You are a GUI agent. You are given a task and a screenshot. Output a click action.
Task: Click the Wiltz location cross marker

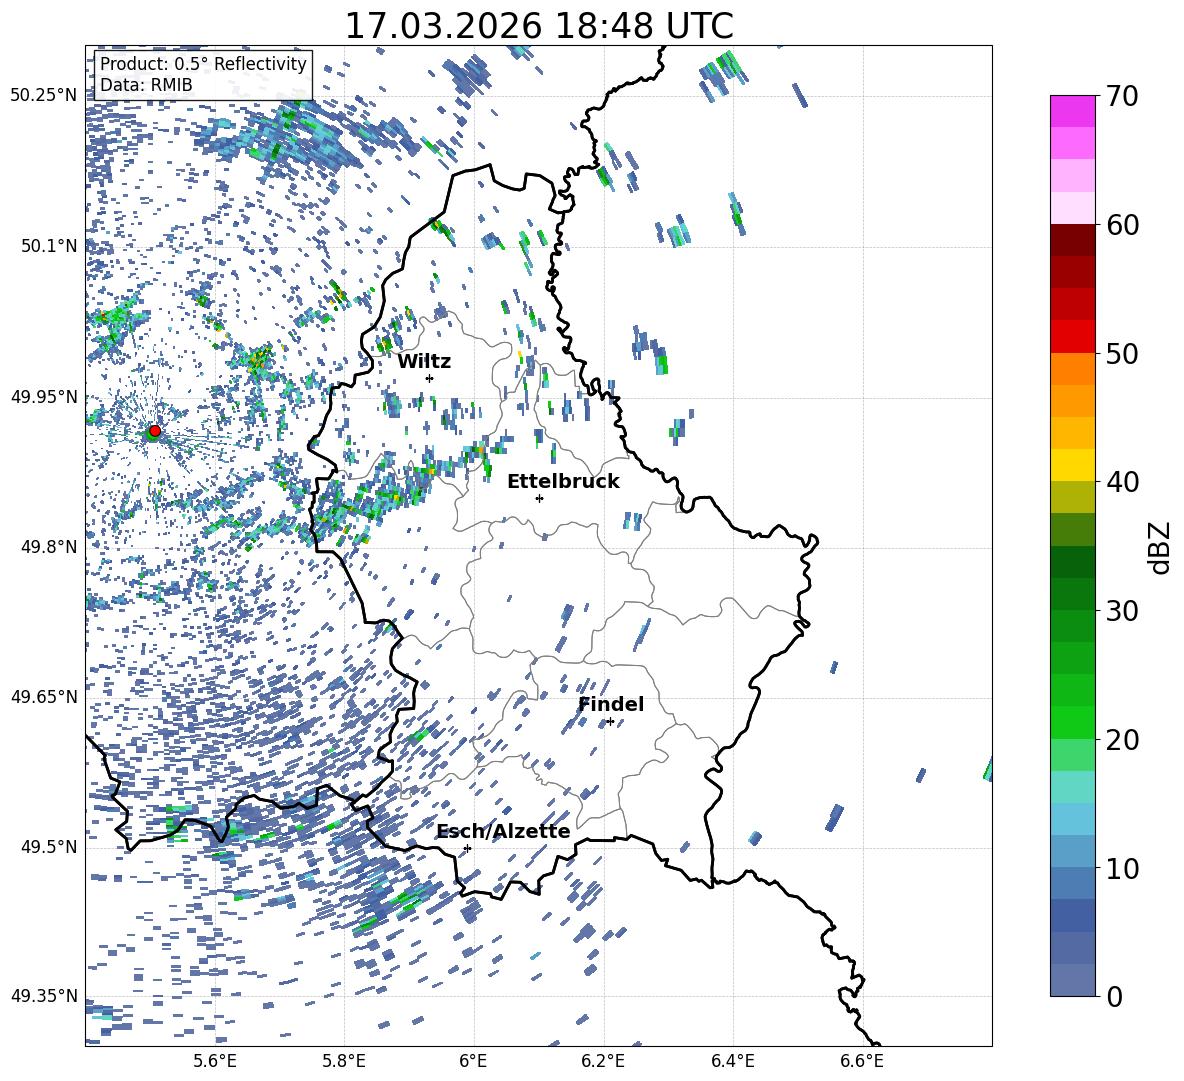pos(430,378)
